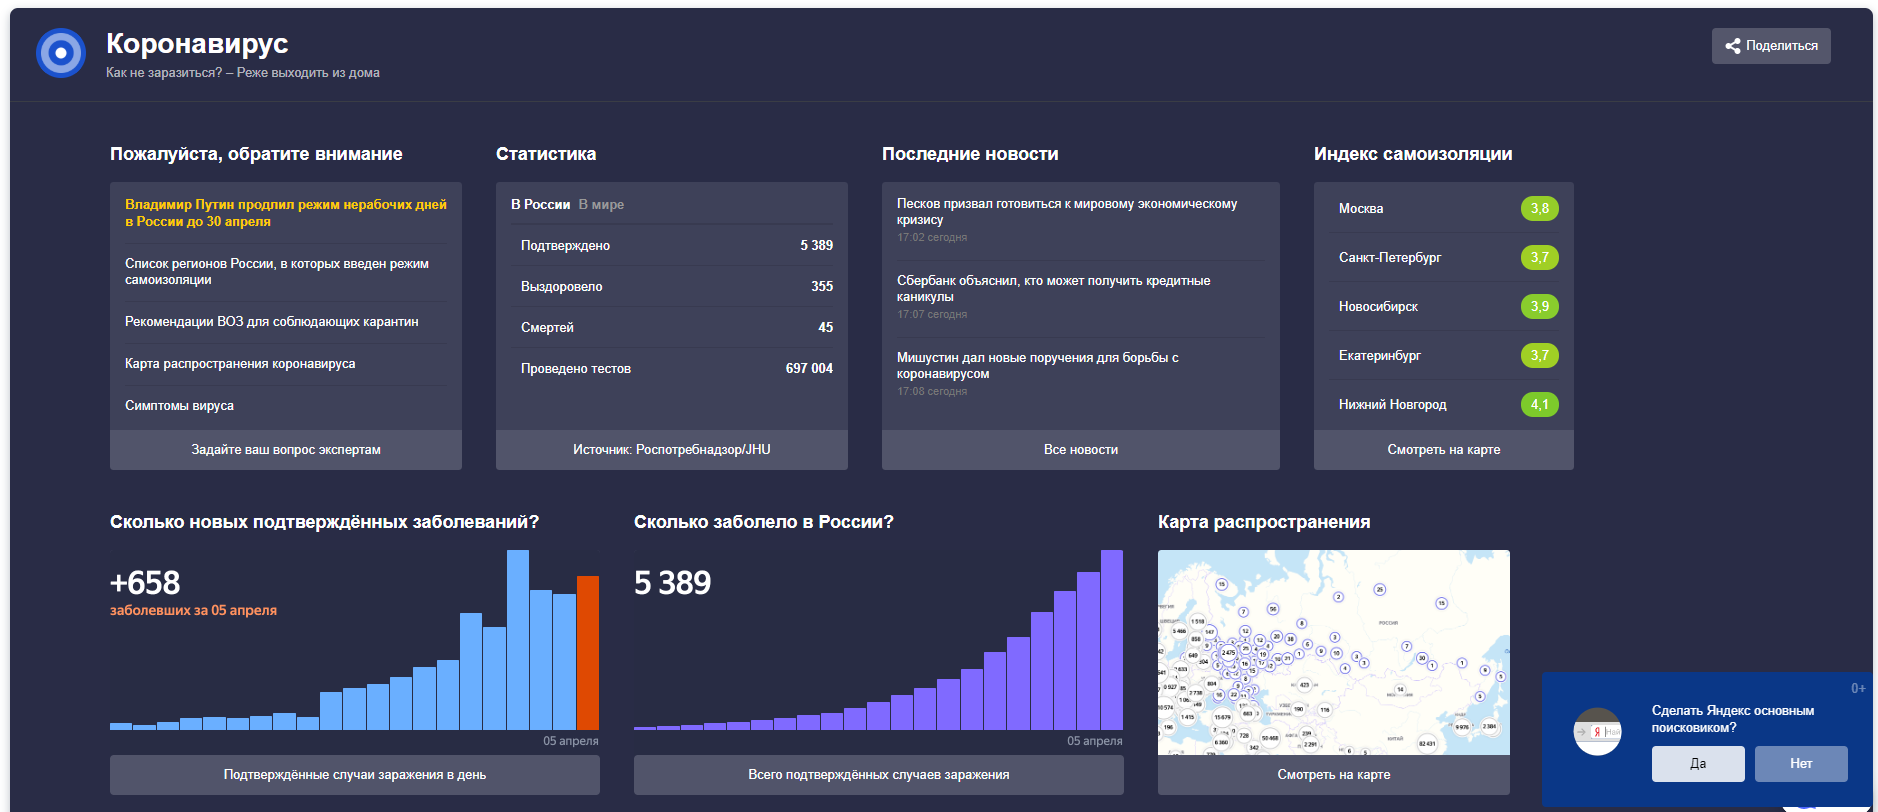The height and width of the screenshot is (812, 1878).
Task: Click the Смертей value 45
Action: coord(826,328)
